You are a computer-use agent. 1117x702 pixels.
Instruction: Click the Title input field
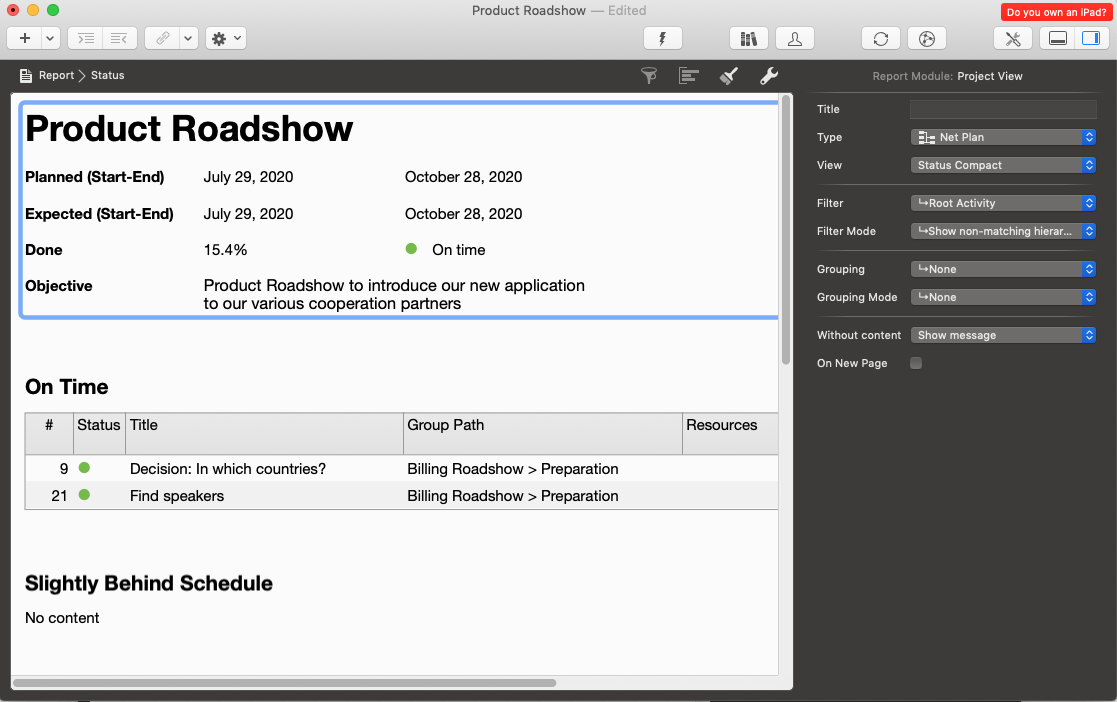1003,109
